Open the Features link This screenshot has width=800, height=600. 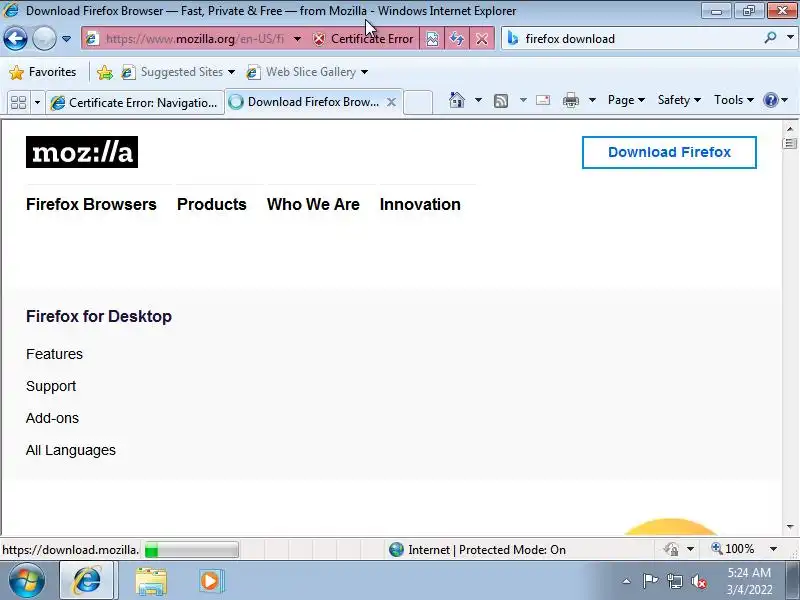tap(54, 354)
